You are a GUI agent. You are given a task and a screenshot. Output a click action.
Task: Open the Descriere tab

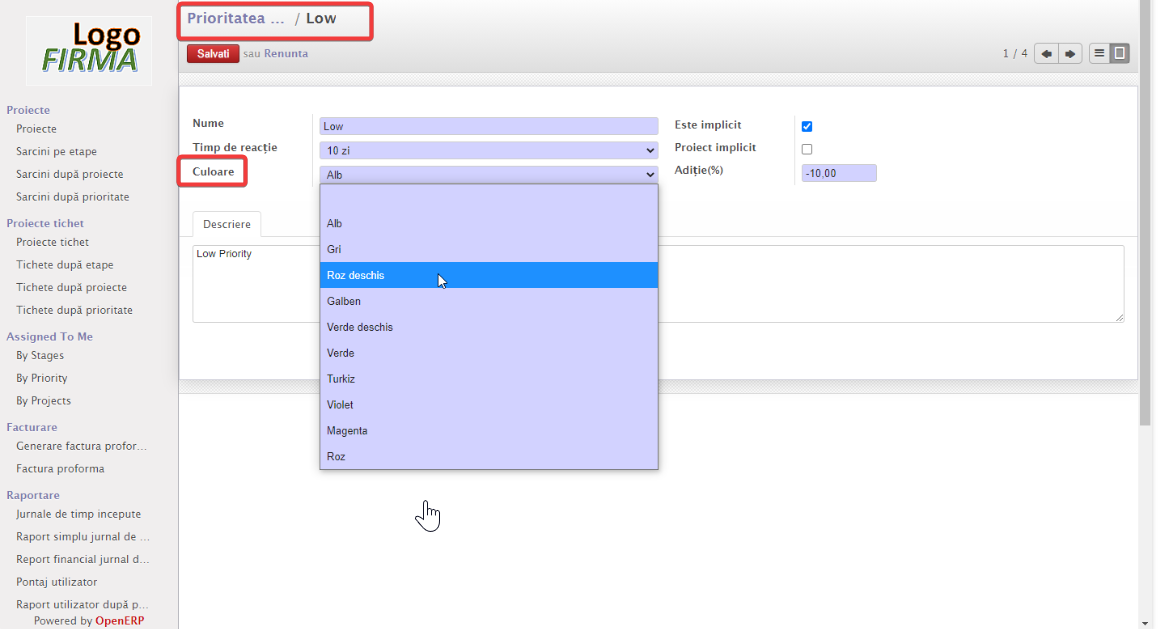pyautogui.click(x=227, y=224)
